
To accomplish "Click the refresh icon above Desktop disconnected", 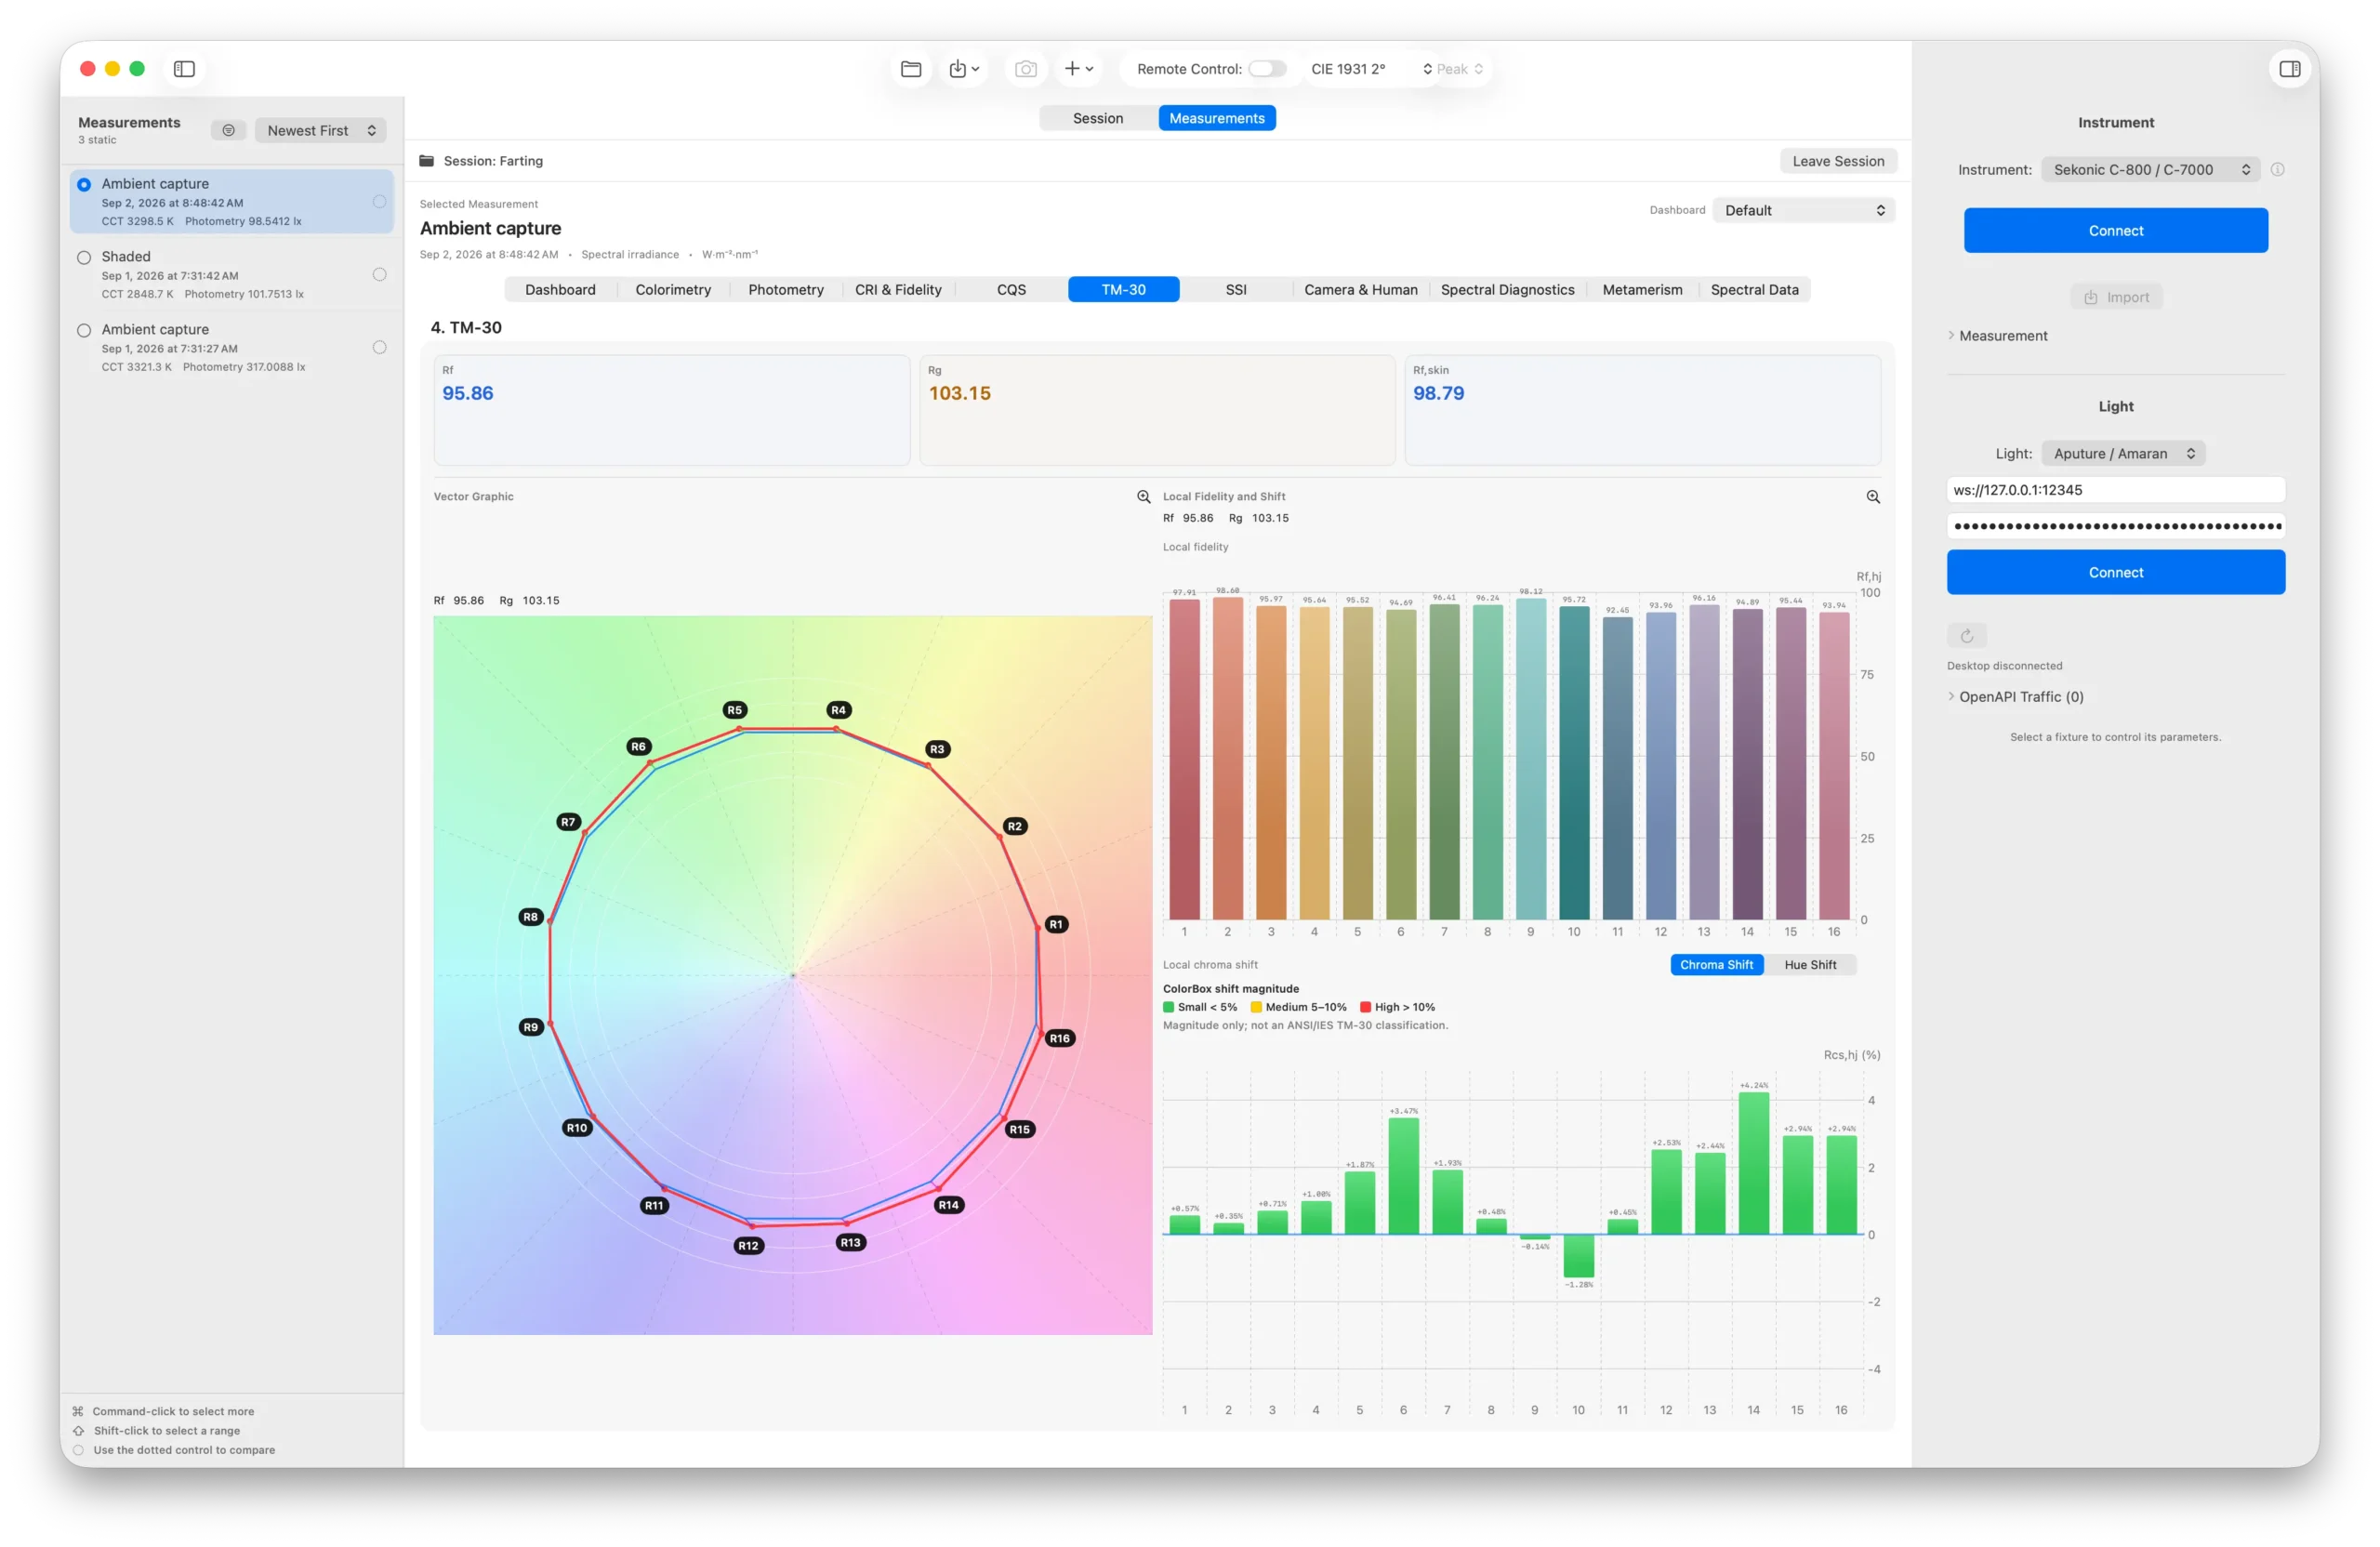I will click(x=1966, y=635).
